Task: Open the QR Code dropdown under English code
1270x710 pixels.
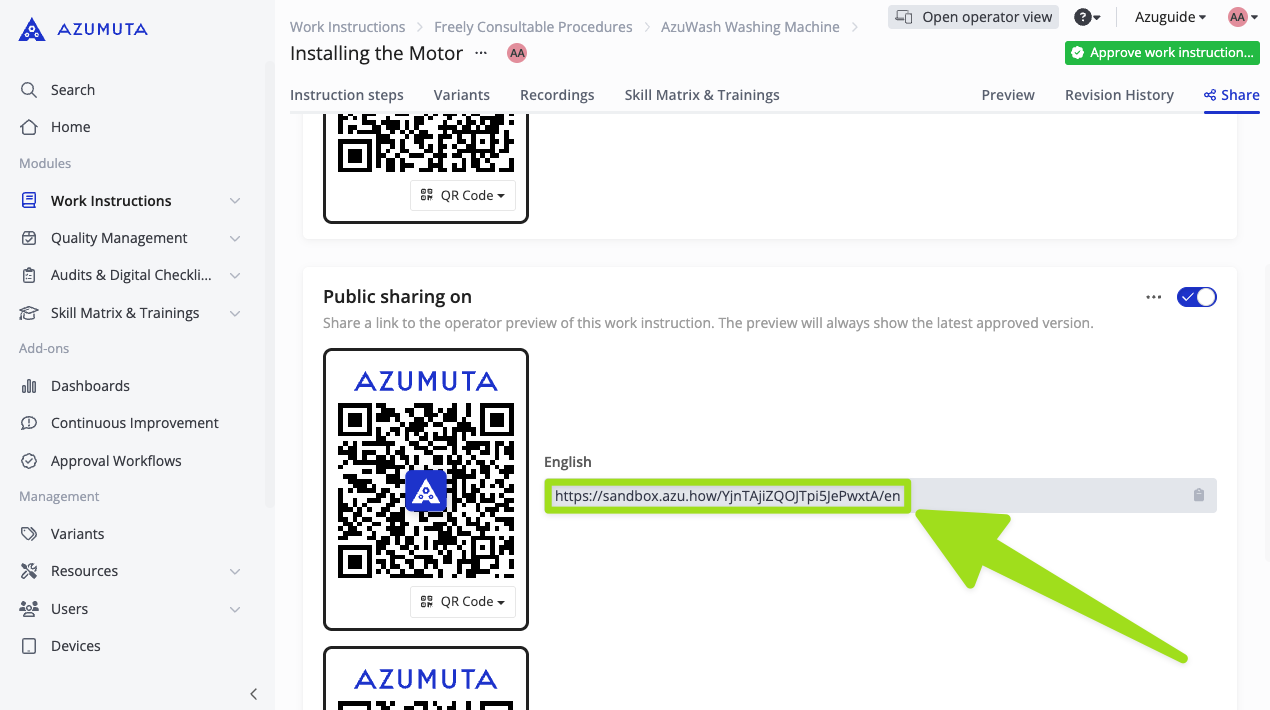Action: click(x=462, y=601)
